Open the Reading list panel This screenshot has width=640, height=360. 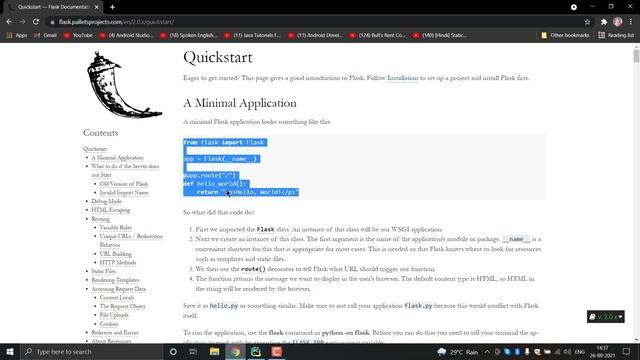(616, 36)
